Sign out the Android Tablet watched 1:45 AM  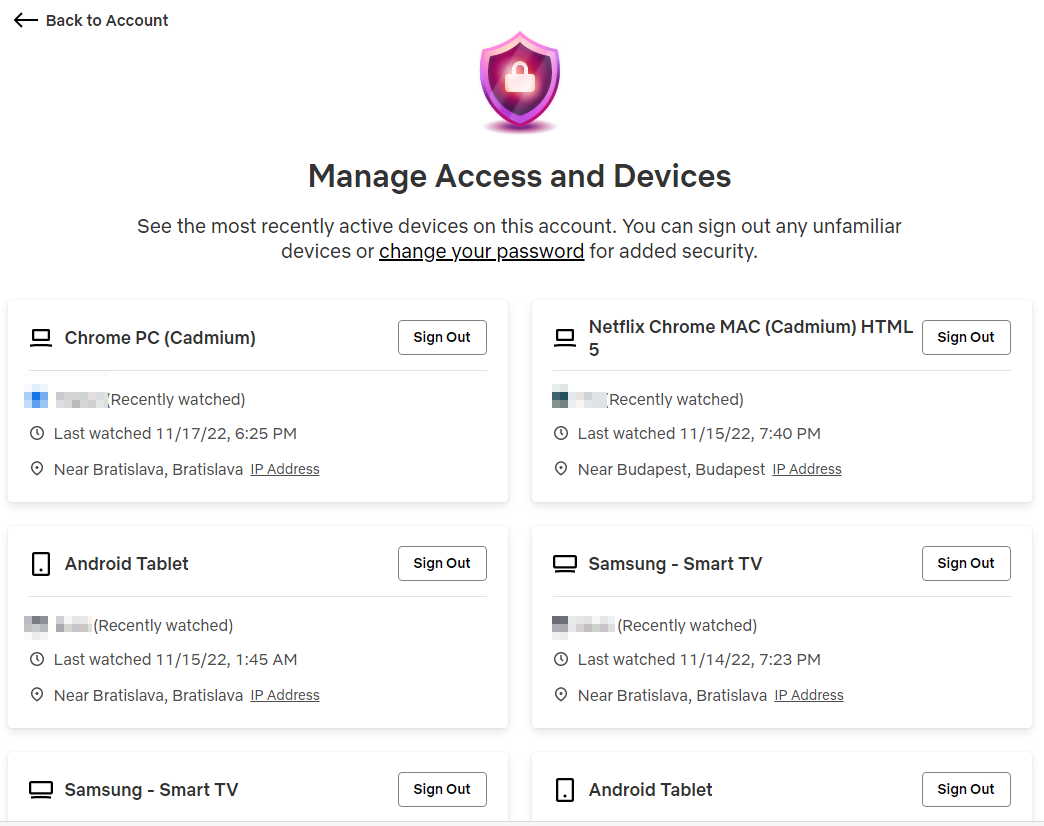pos(442,564)
